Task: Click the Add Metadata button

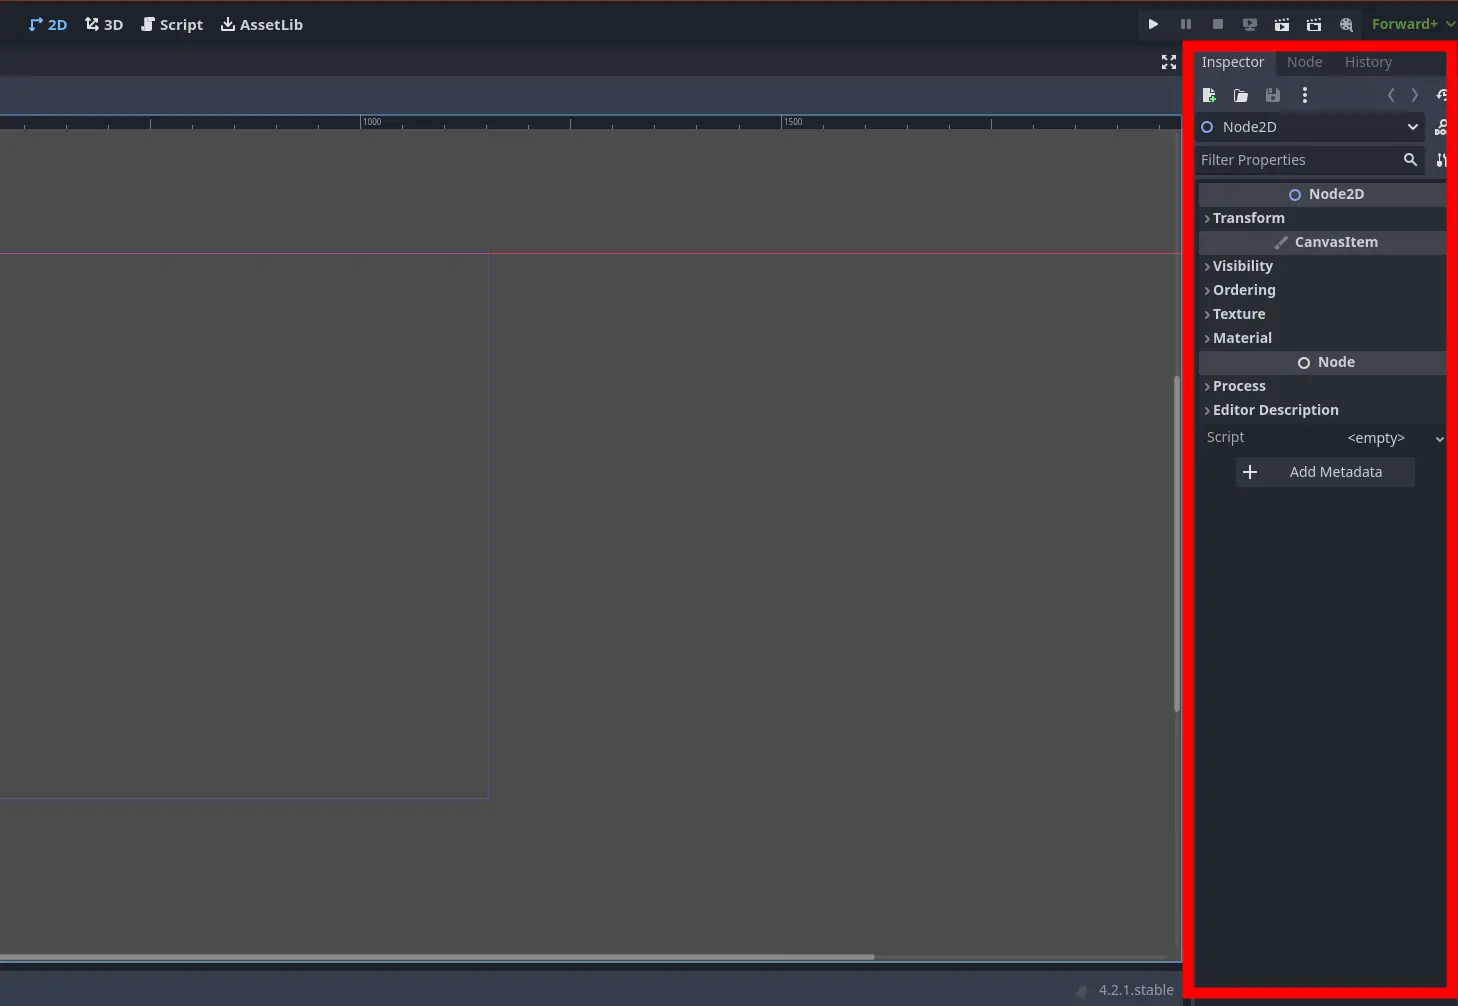Action: point(1325,472)
